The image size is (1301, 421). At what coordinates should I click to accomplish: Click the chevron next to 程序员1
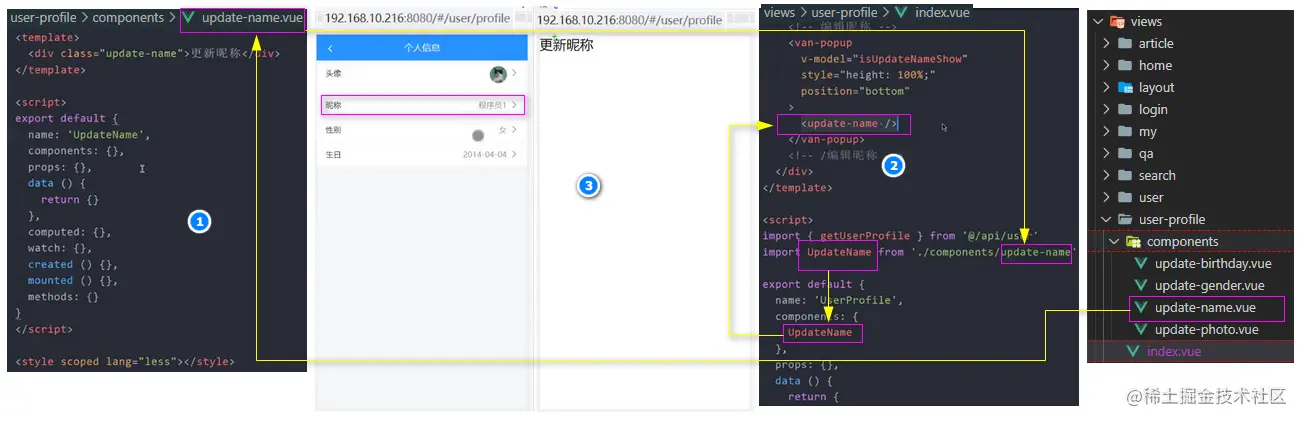click(514, 104)
